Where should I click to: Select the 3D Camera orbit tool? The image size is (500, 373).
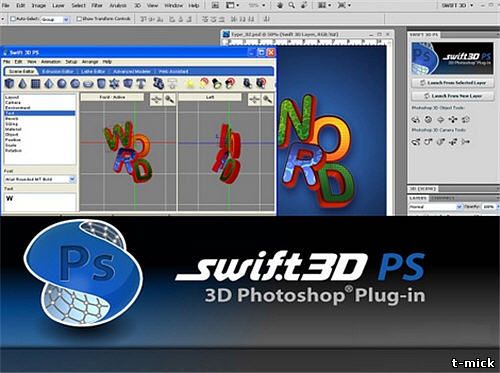coord(416,142)
